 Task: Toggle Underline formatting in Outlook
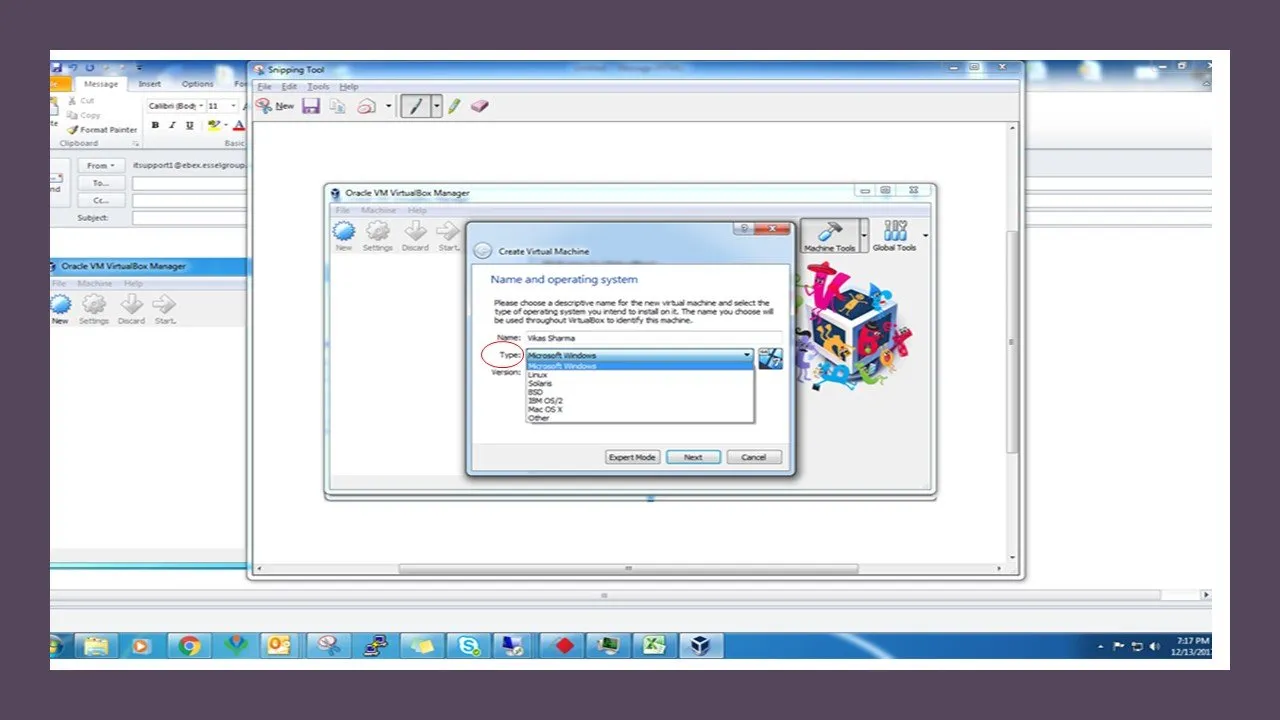click(x=189, y=125)
